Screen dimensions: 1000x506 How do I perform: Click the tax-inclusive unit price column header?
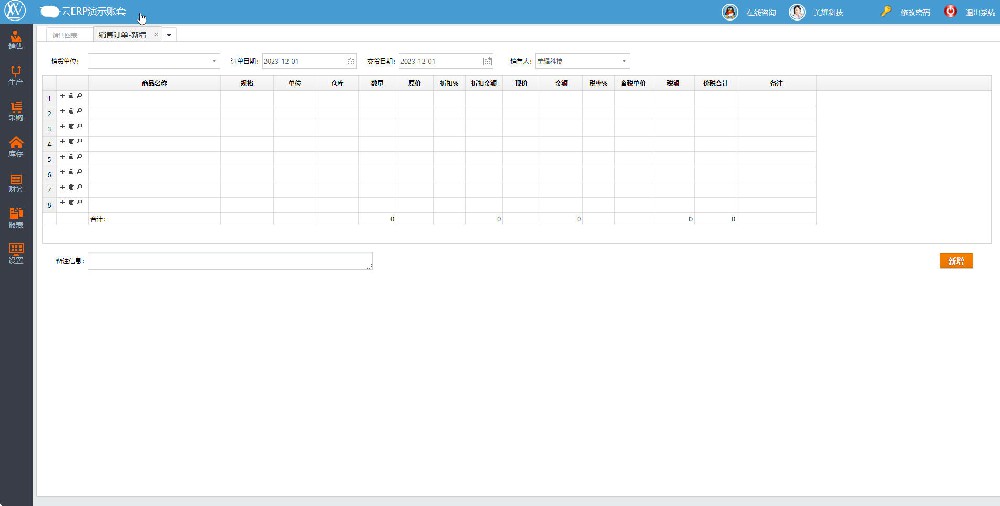coord(633,83)
